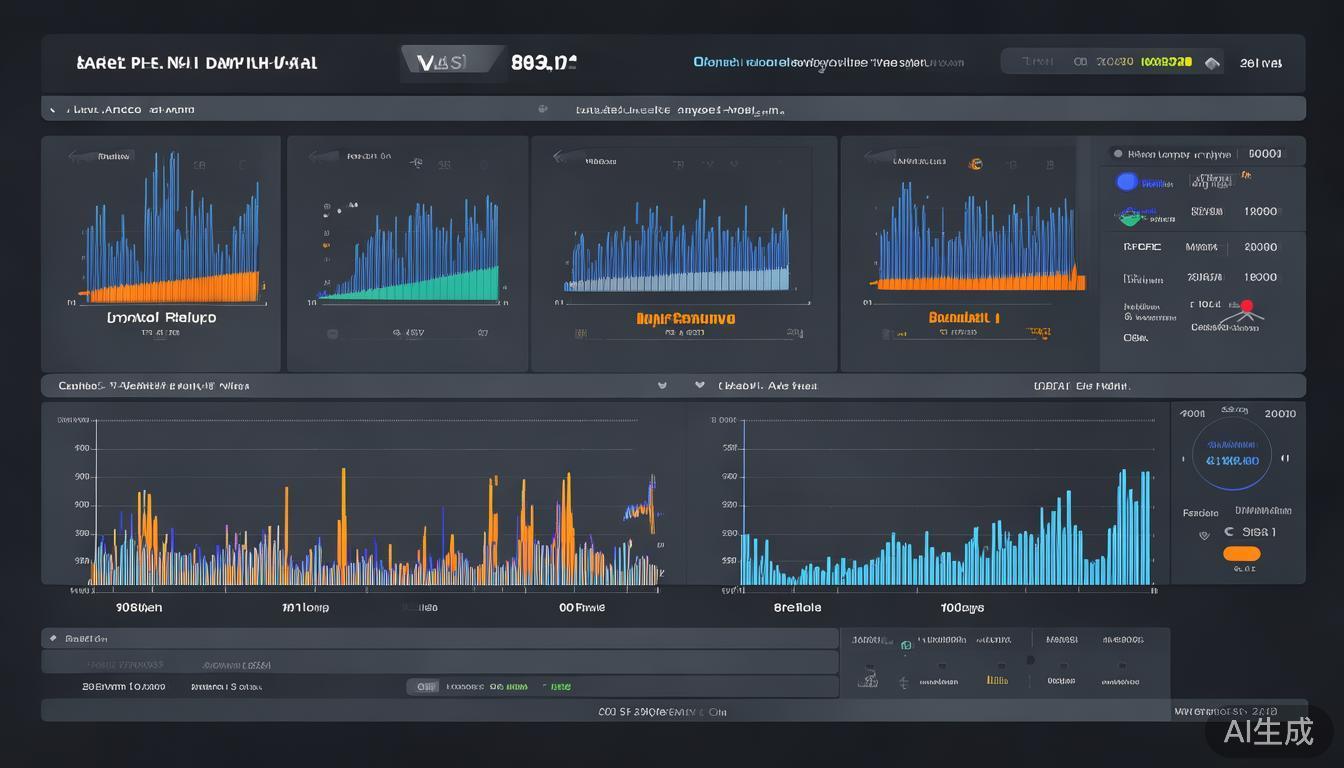Click the red dot marker in the side panel
1344x768 pixels.
click(x=1246, y=306)
